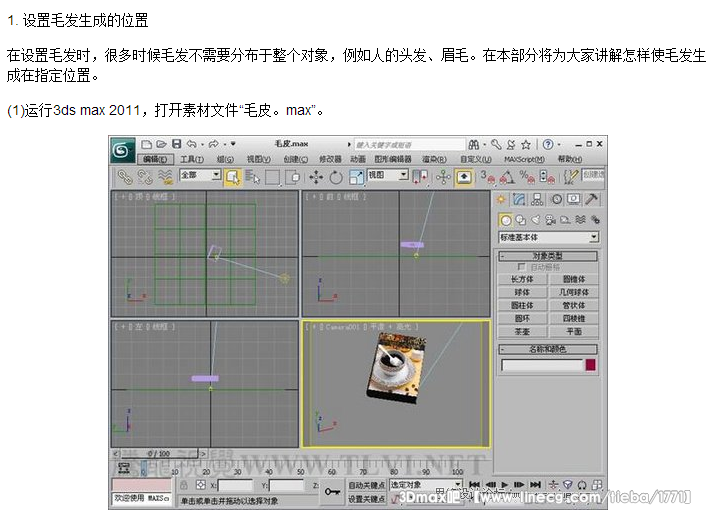Toggle the 3D Snaps icon
720x514 pixels.
coord(487,177)
